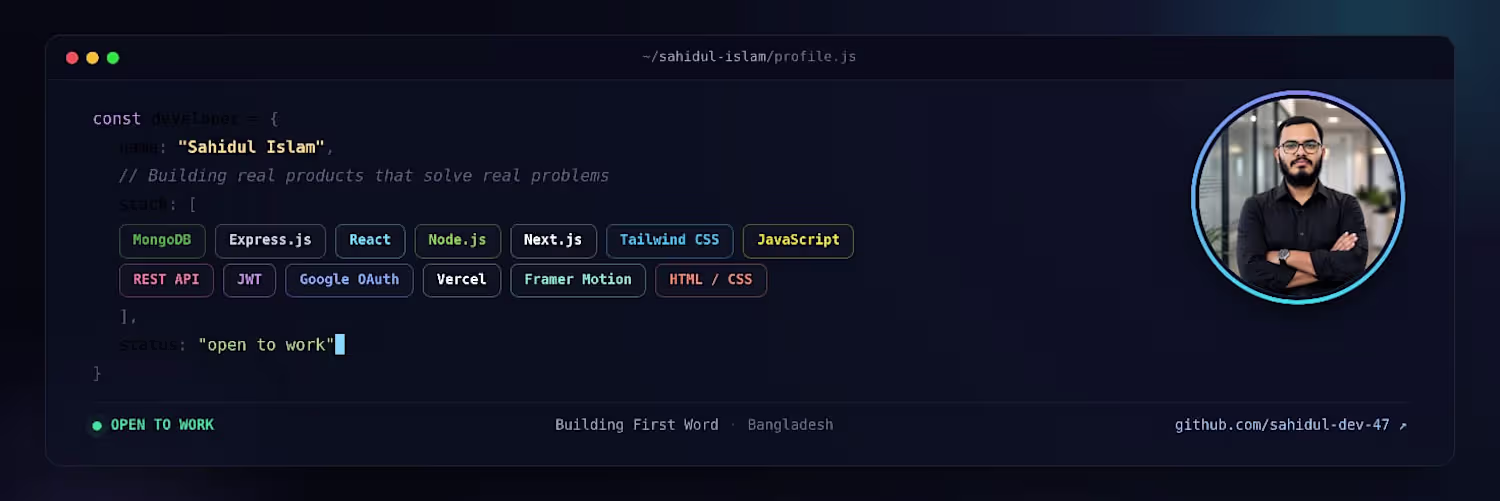The height and width of the screenshot is (501, 1500).
Task: Click the REST API badge
Action: [166, 280]
